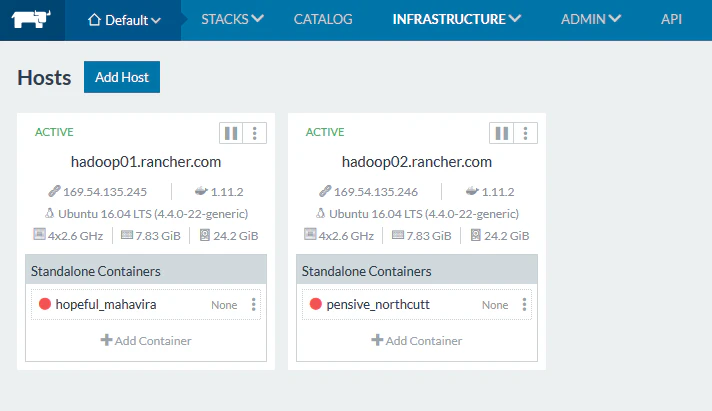Screen dimensions: 712x411
Task: Click 4x2.6 GHz value on hadoop02
Action: 346,236
